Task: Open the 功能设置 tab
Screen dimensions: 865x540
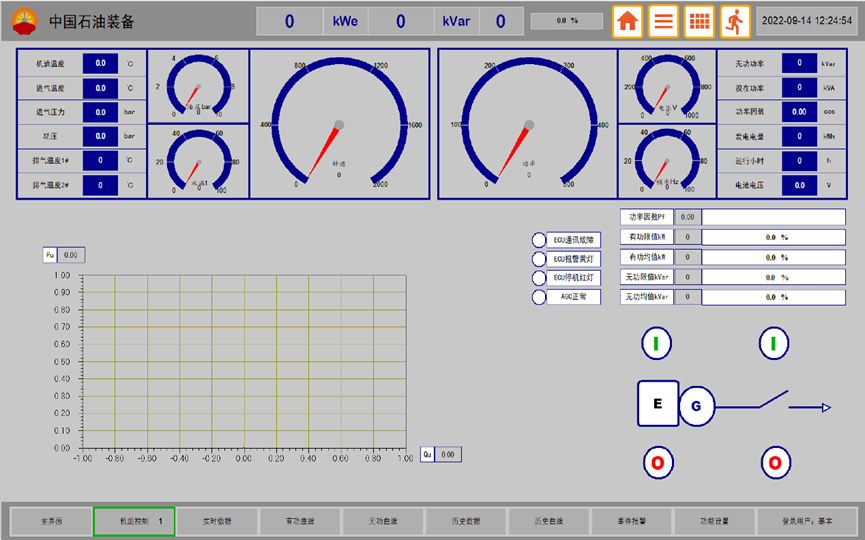Action: coord(714,521)
